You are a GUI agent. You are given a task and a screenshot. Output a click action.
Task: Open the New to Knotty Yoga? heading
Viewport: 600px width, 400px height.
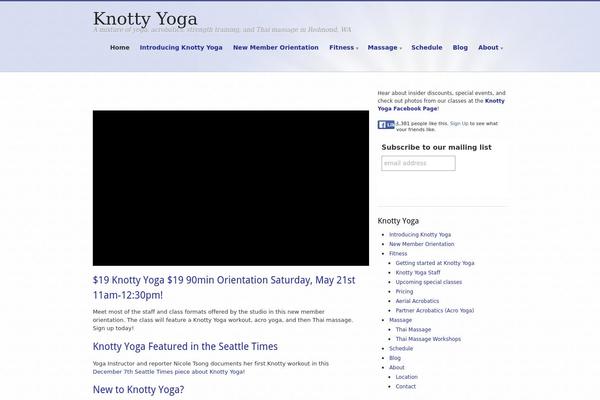tap(138, 390)
